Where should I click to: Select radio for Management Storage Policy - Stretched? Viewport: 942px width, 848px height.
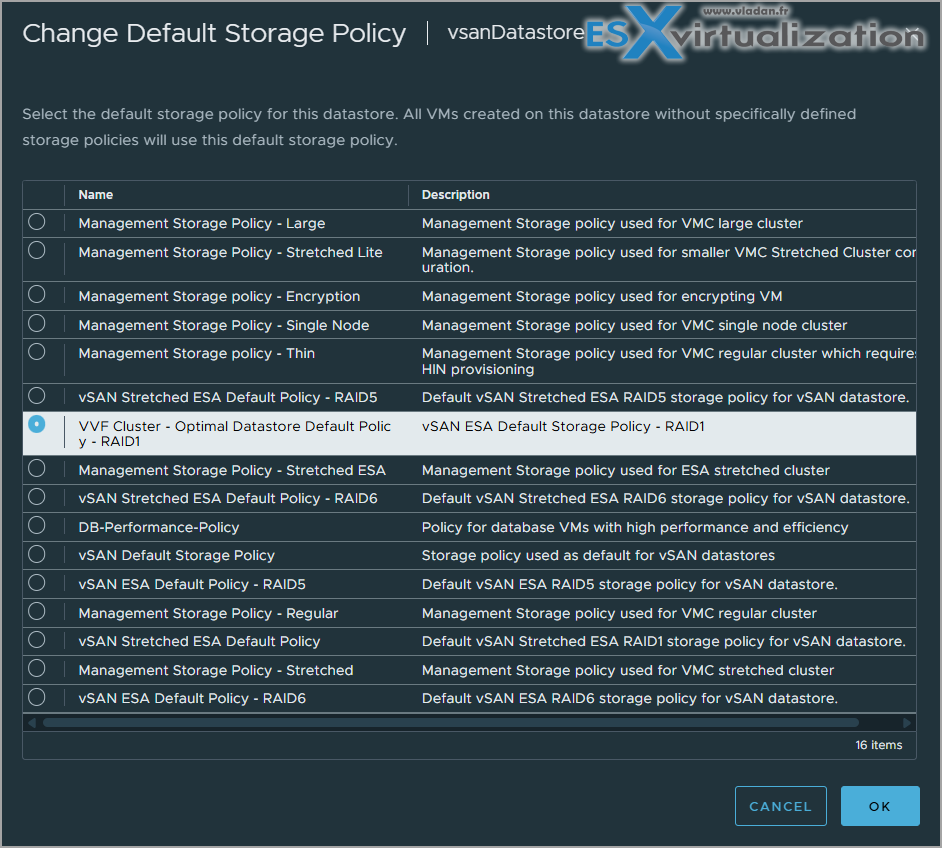[x=37, y=668]
